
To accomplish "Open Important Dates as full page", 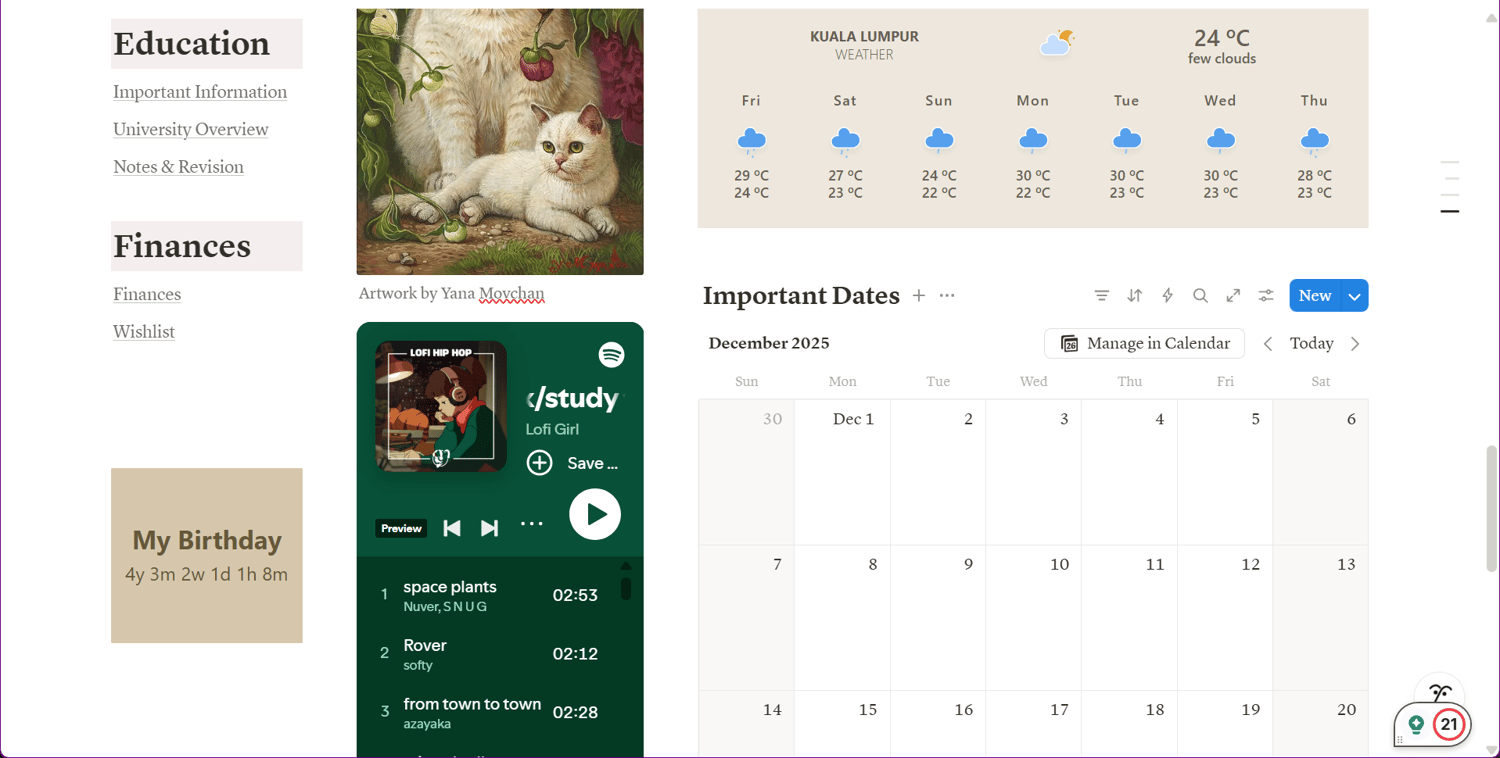I will coord(1233,296).
